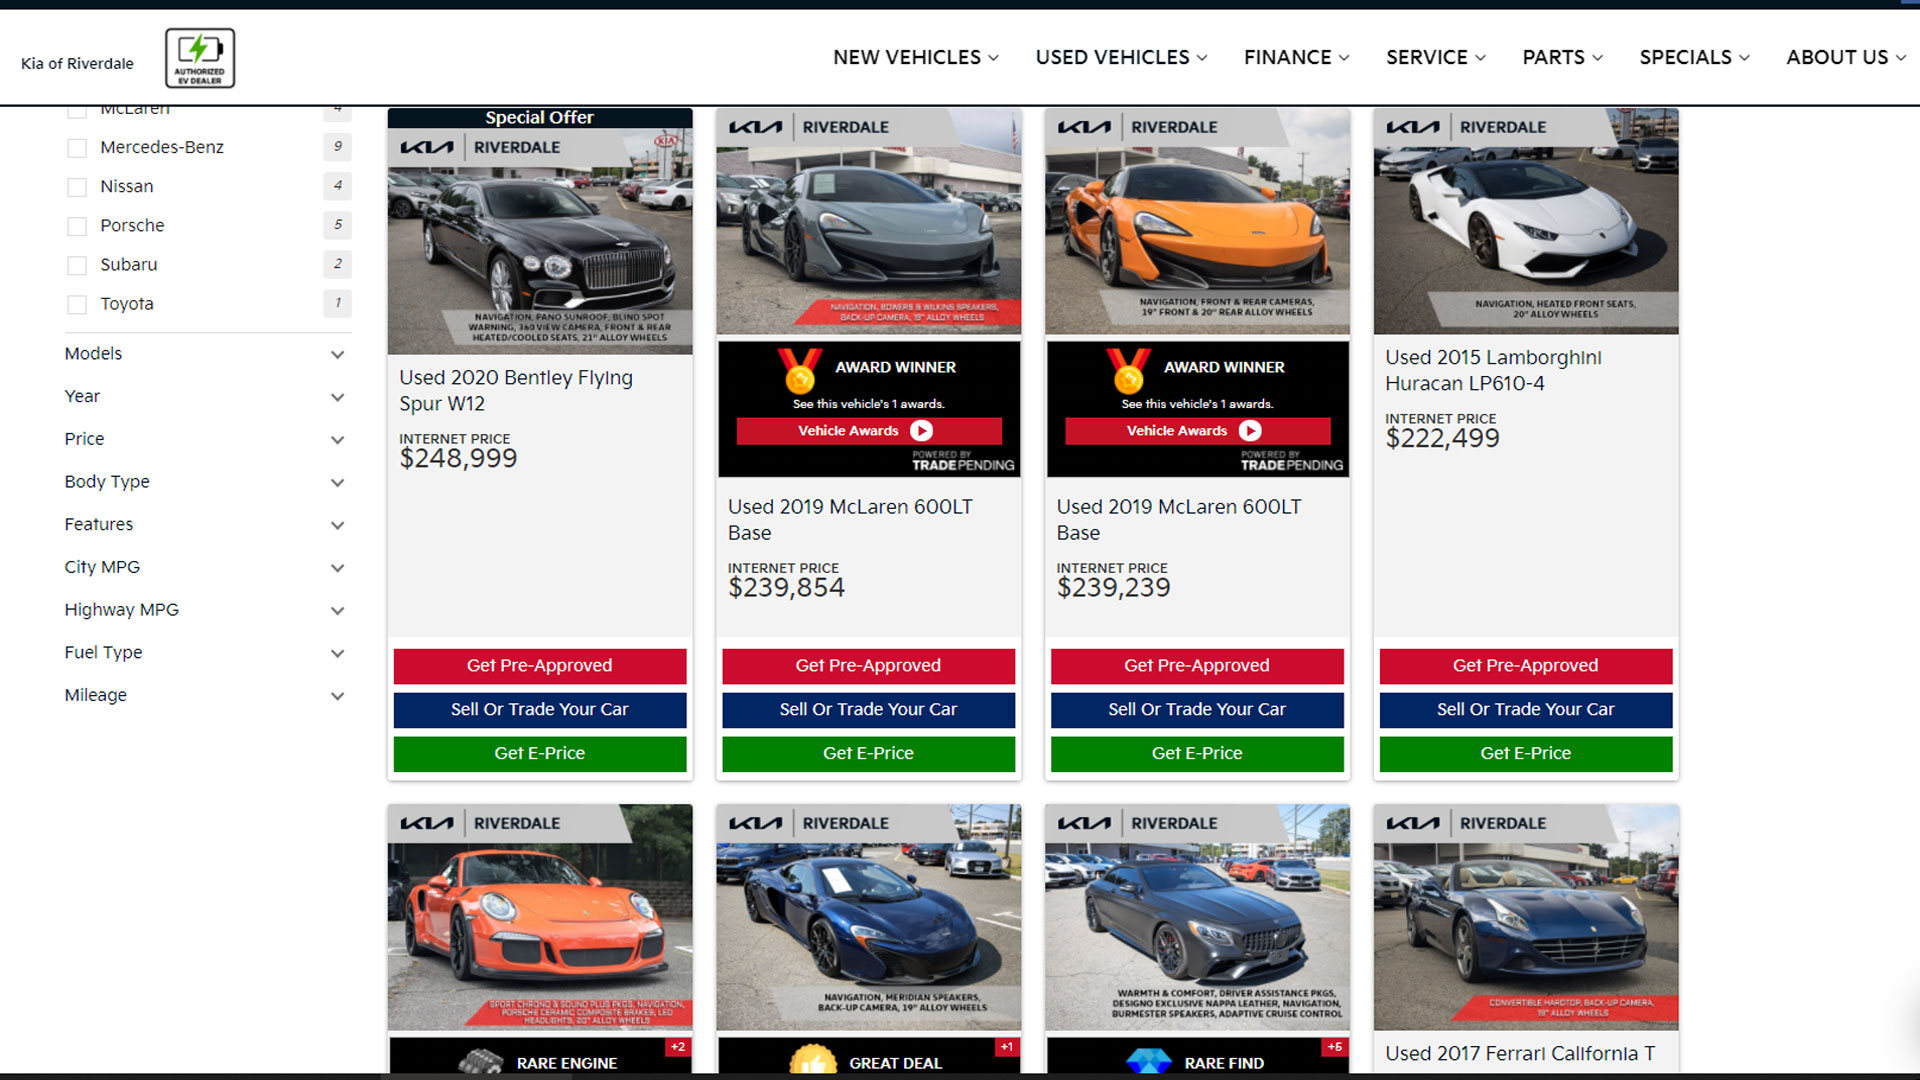Click Rare Engine badge icon on orange Porsche
Image resolution: width=1920 pixels, height=1080 pixels.
[x=480, y=1060]
